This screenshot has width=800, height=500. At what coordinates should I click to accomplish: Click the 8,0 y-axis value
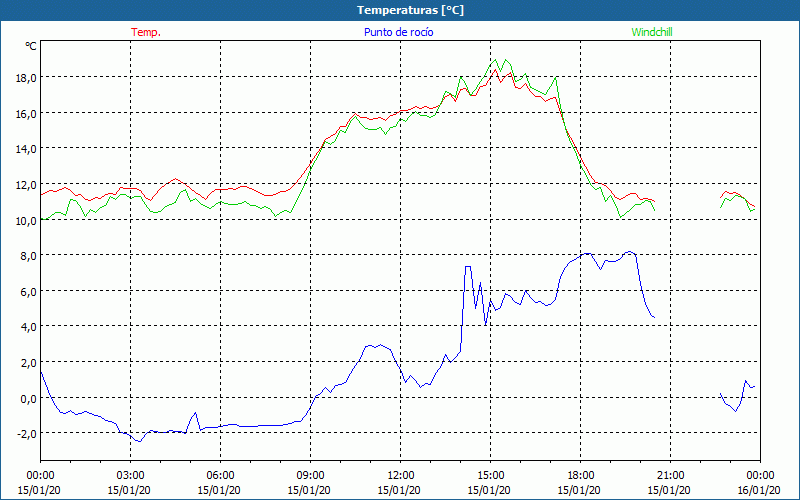(29, 256)
